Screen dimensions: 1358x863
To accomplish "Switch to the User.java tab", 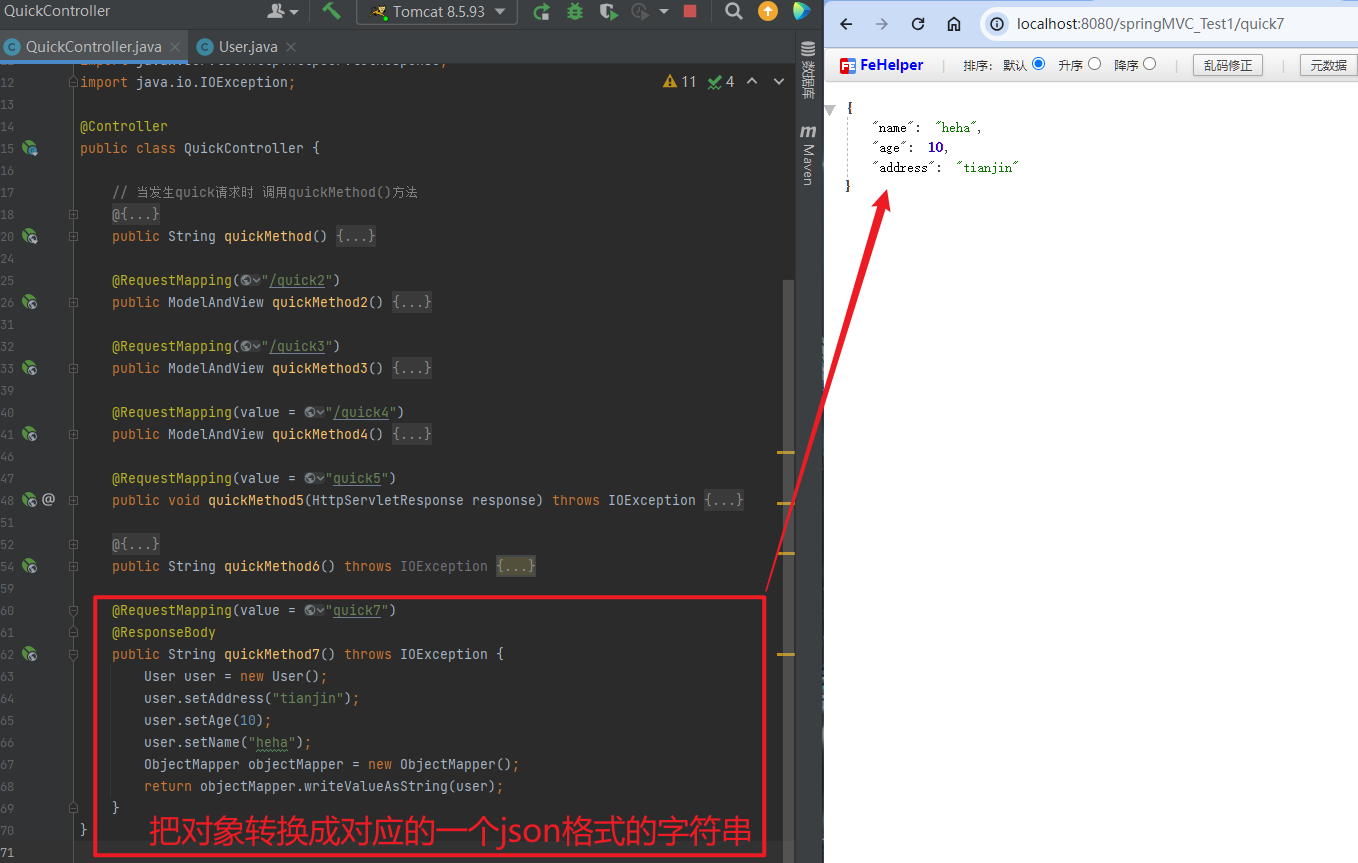I will tap(248, 47).
